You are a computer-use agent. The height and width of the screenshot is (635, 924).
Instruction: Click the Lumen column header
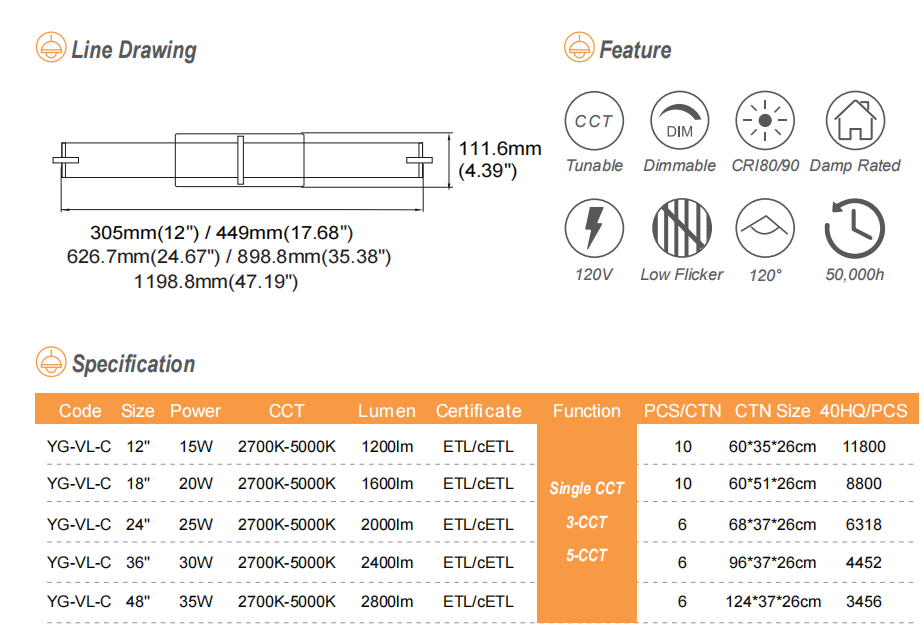tap(386, 411)
